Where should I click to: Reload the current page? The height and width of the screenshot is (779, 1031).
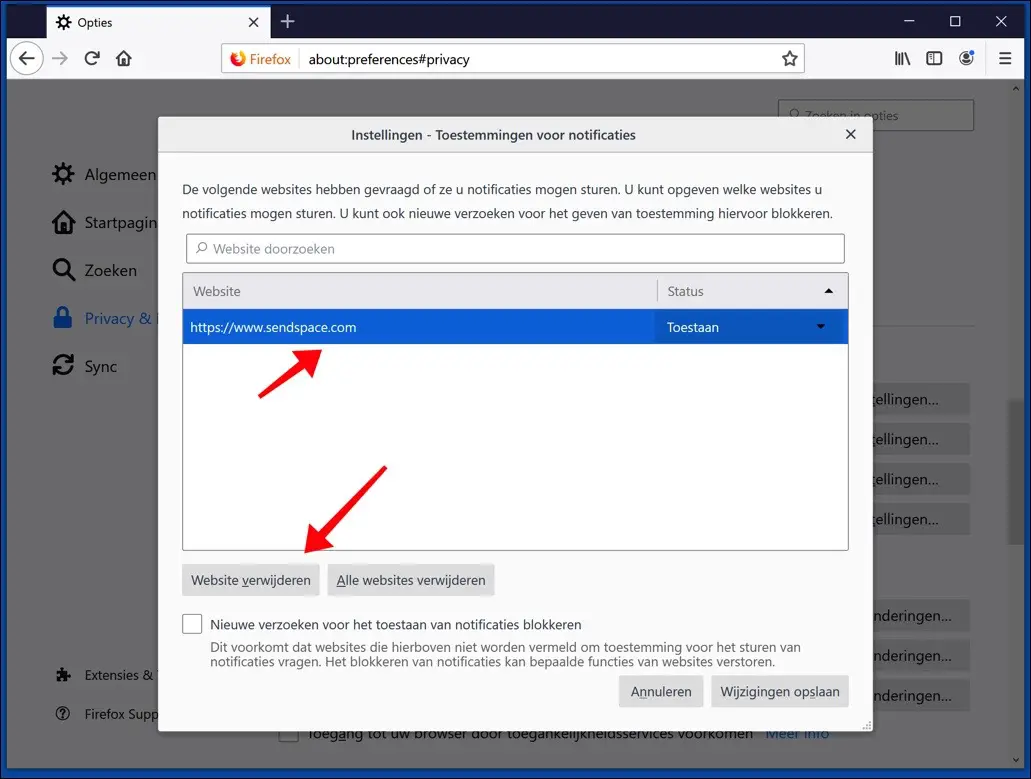92,59
